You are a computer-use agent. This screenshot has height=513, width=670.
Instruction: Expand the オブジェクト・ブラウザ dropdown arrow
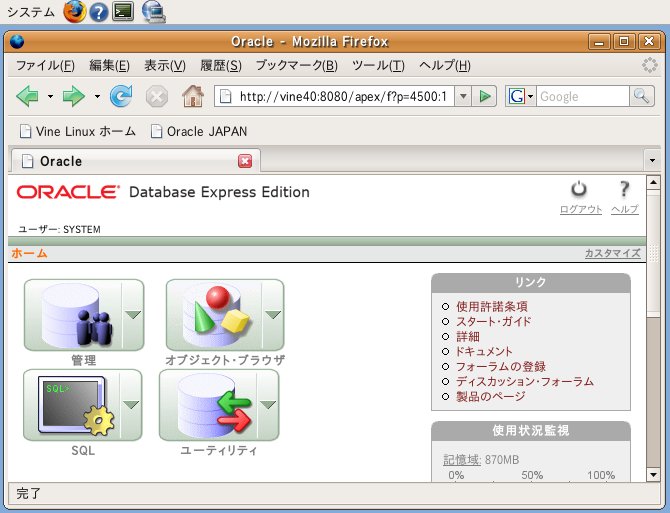tap(273, 315)
